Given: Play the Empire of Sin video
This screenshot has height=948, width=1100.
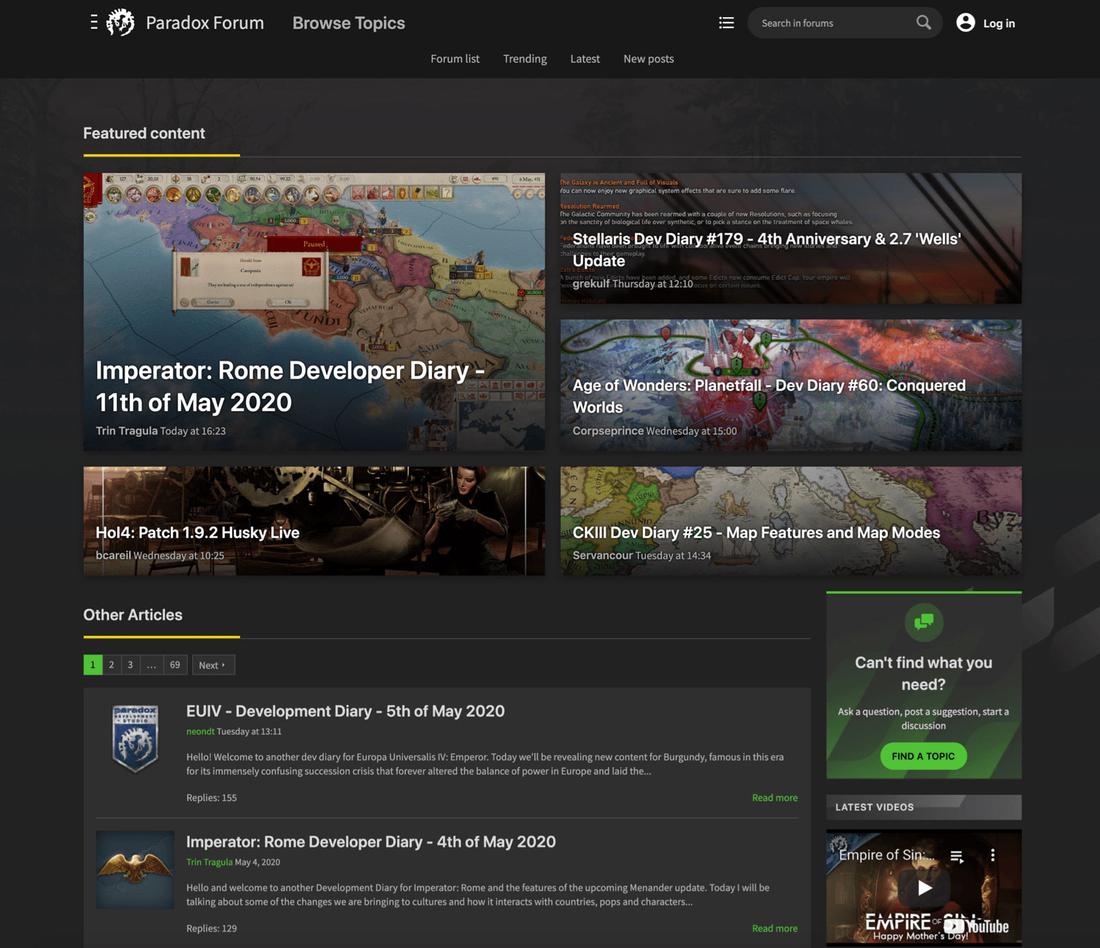Looking at the screenshot, I should tap(924, 887).
